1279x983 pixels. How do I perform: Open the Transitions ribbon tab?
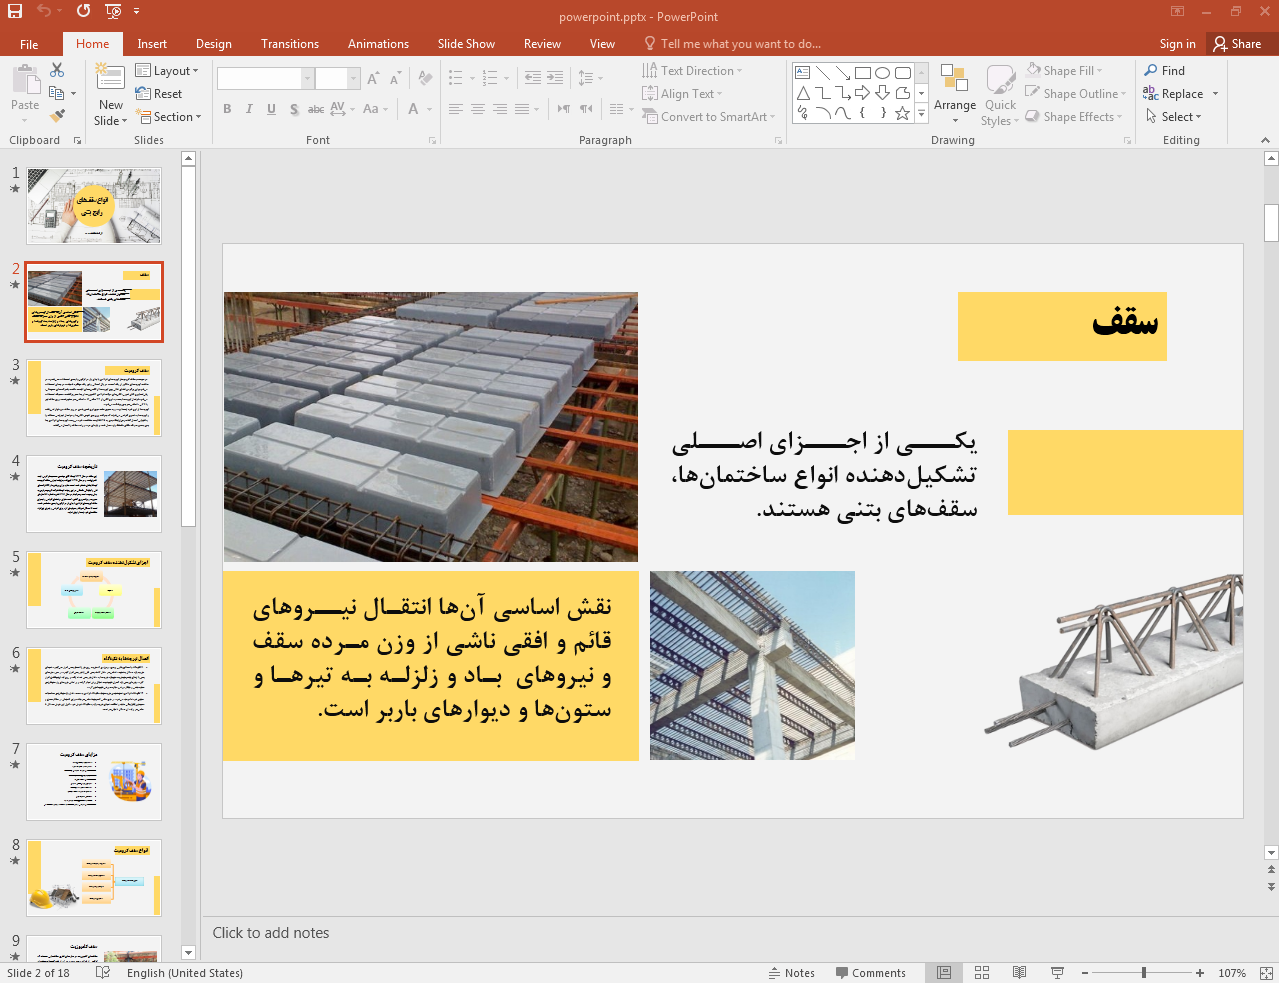(x=289, y=44)
